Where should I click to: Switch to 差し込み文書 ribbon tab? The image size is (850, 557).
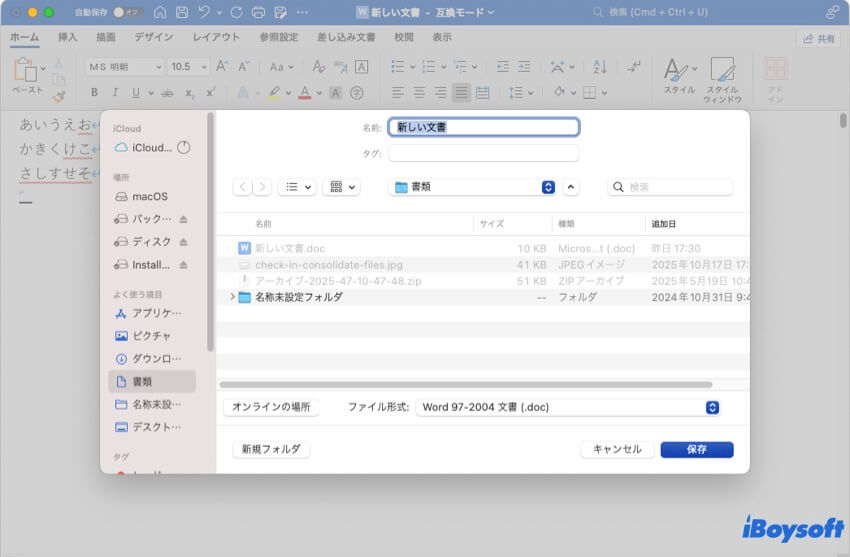(346, 37)
